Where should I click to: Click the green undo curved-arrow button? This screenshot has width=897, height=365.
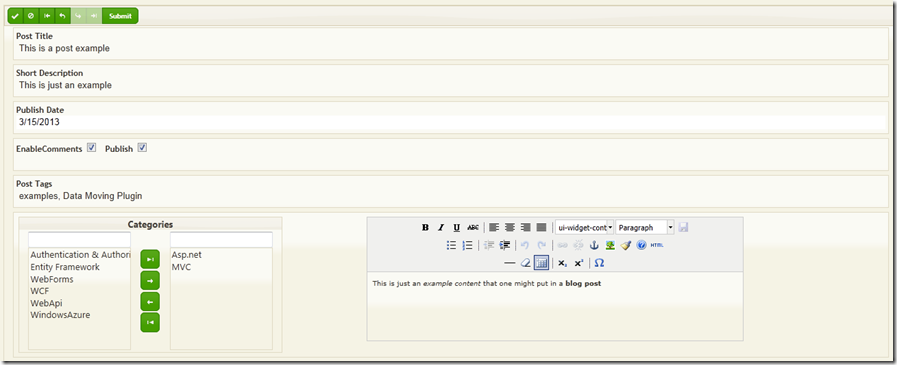pos(62,16)
